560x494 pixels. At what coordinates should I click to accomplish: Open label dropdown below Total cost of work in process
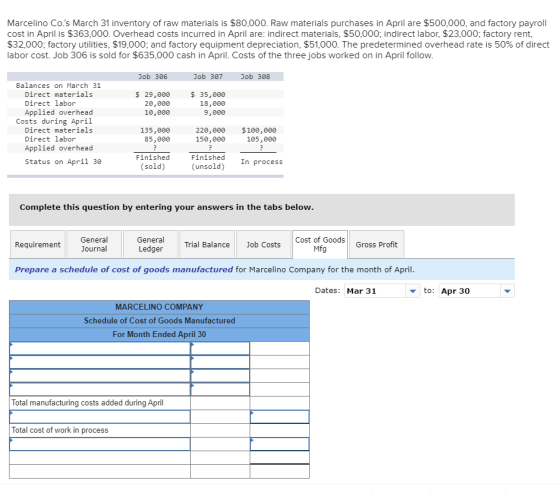click(100, 444)
